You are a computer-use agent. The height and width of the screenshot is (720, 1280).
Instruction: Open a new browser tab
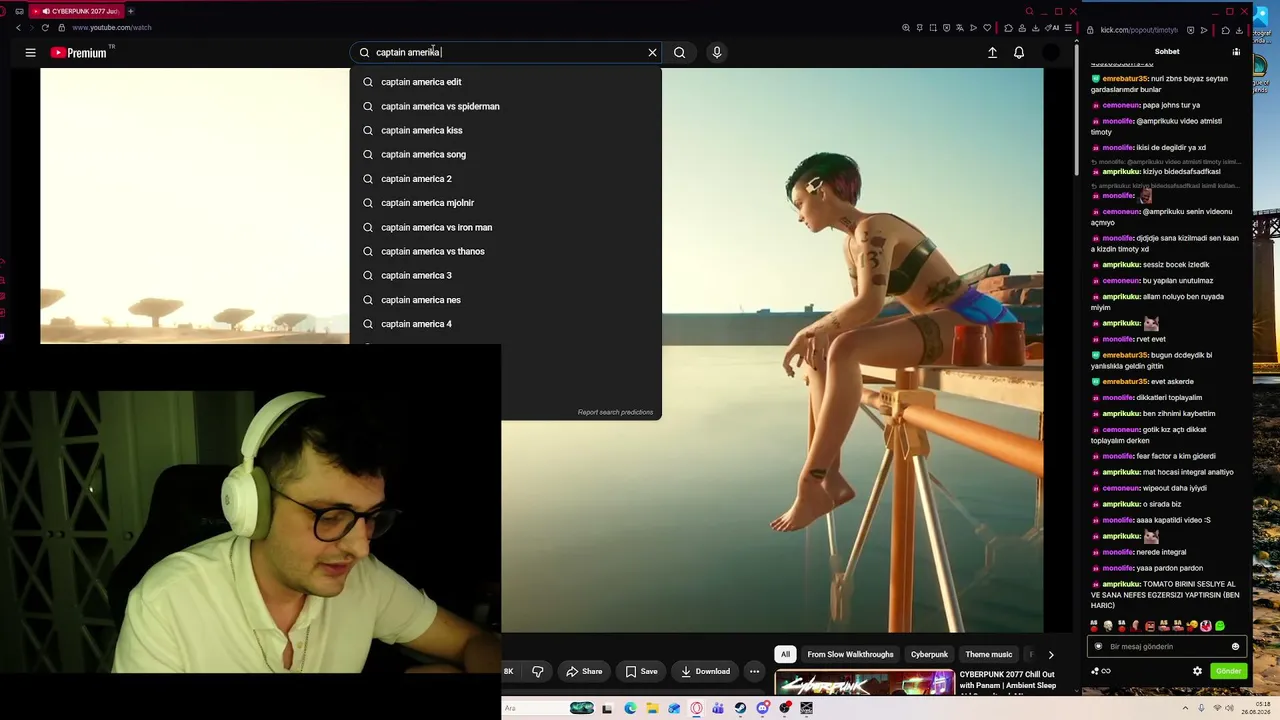(130, 11)
